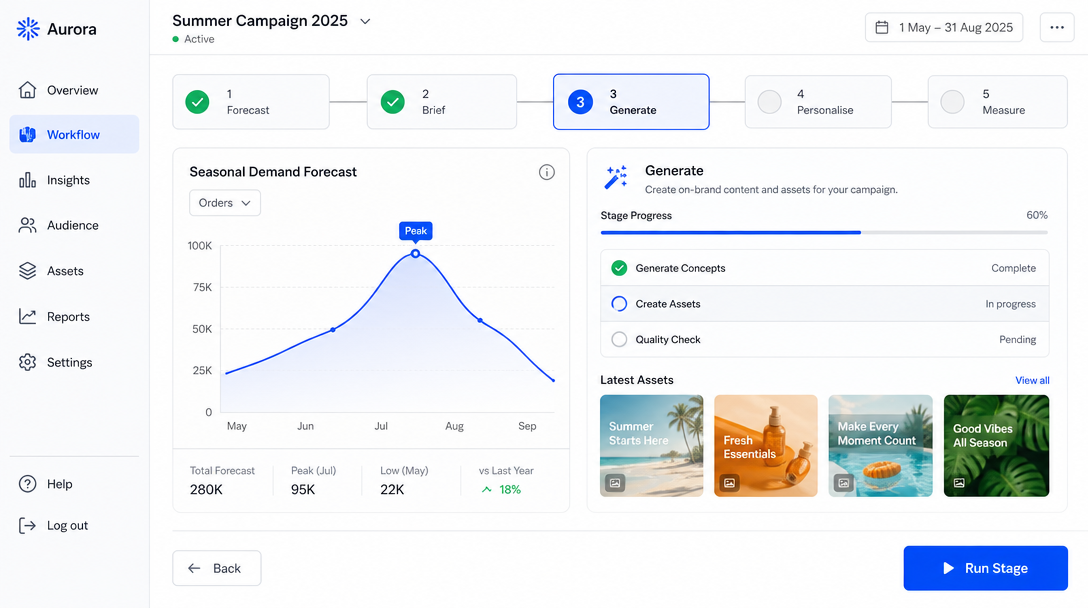Click image icon on Make Every Moment Count asset

(843, 482)
